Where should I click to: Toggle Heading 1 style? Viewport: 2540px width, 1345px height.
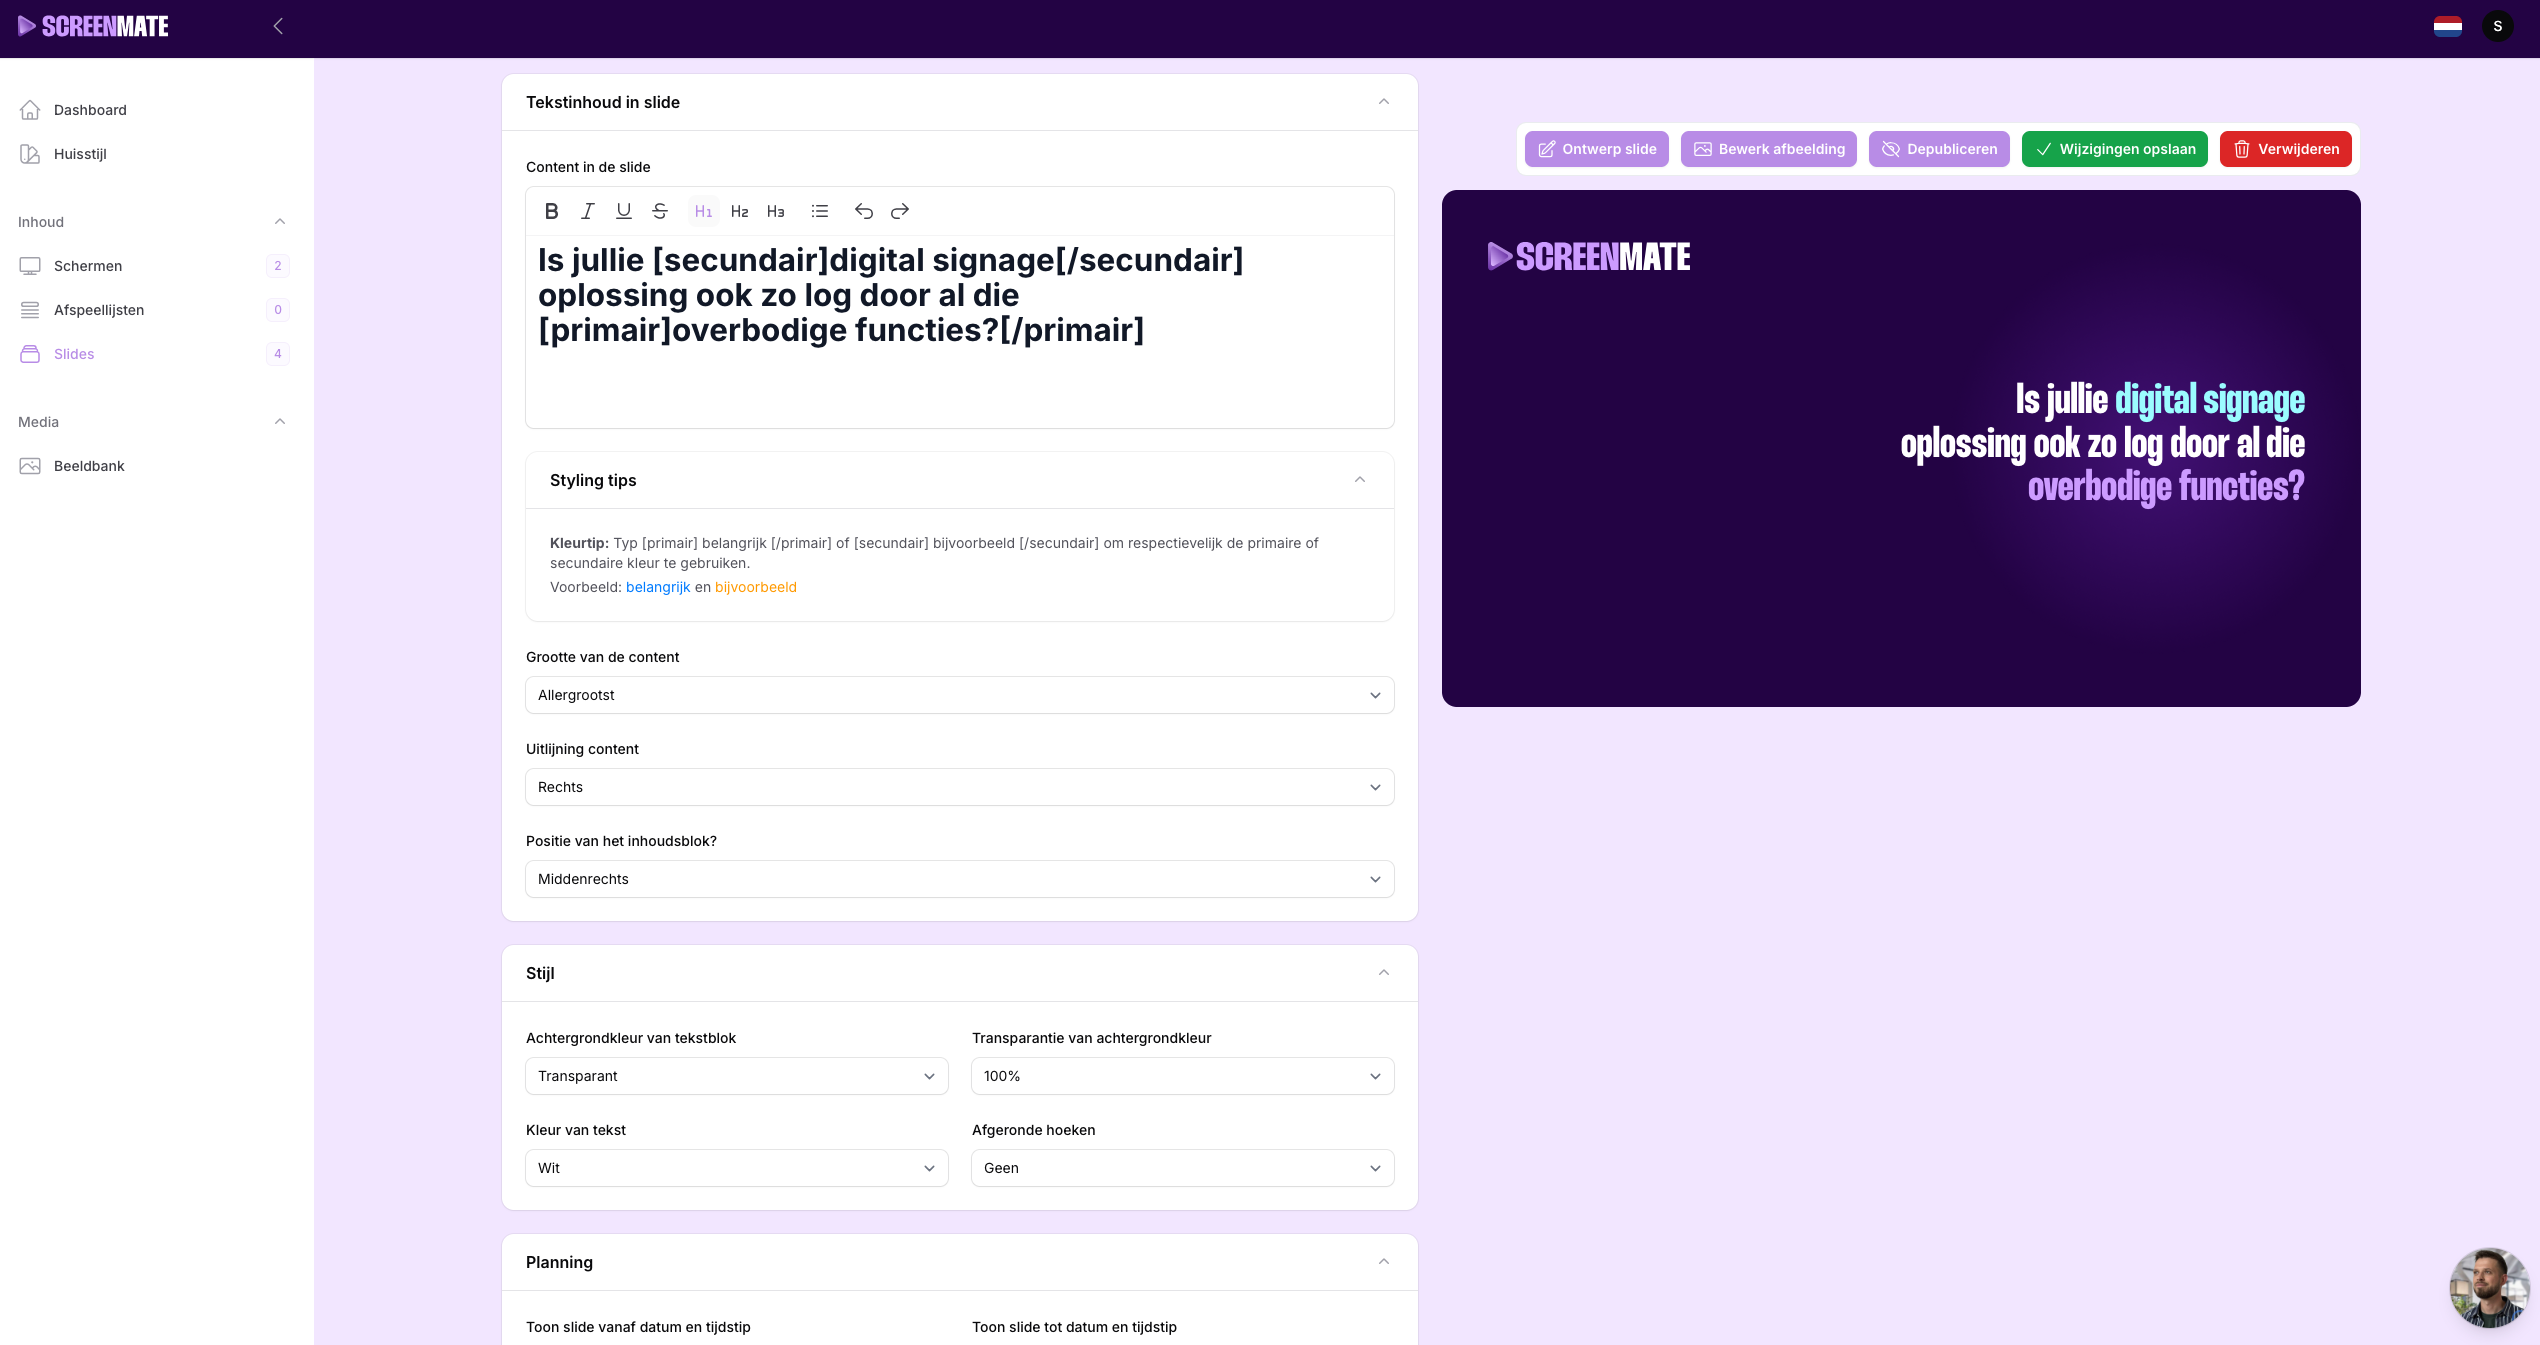pyautogui.click(x=703, y=211)
